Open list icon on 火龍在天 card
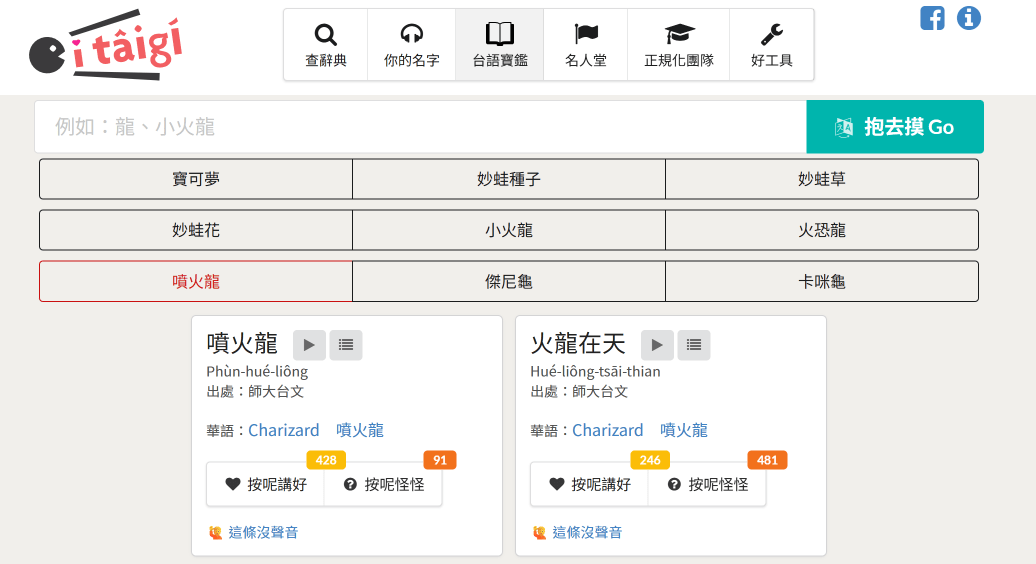 click(x=694, y=345)
